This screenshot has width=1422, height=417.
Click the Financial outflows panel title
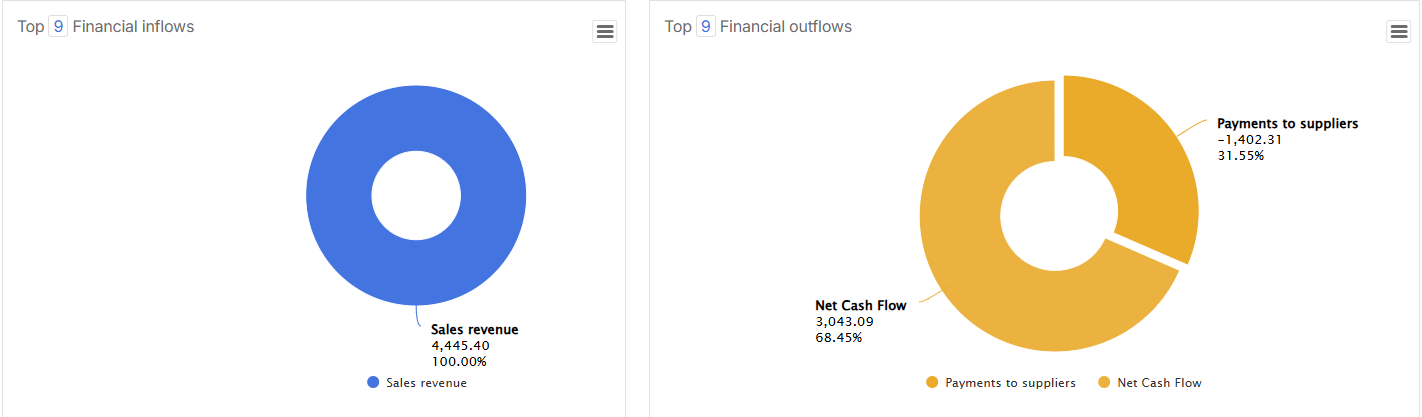(786, 27)
